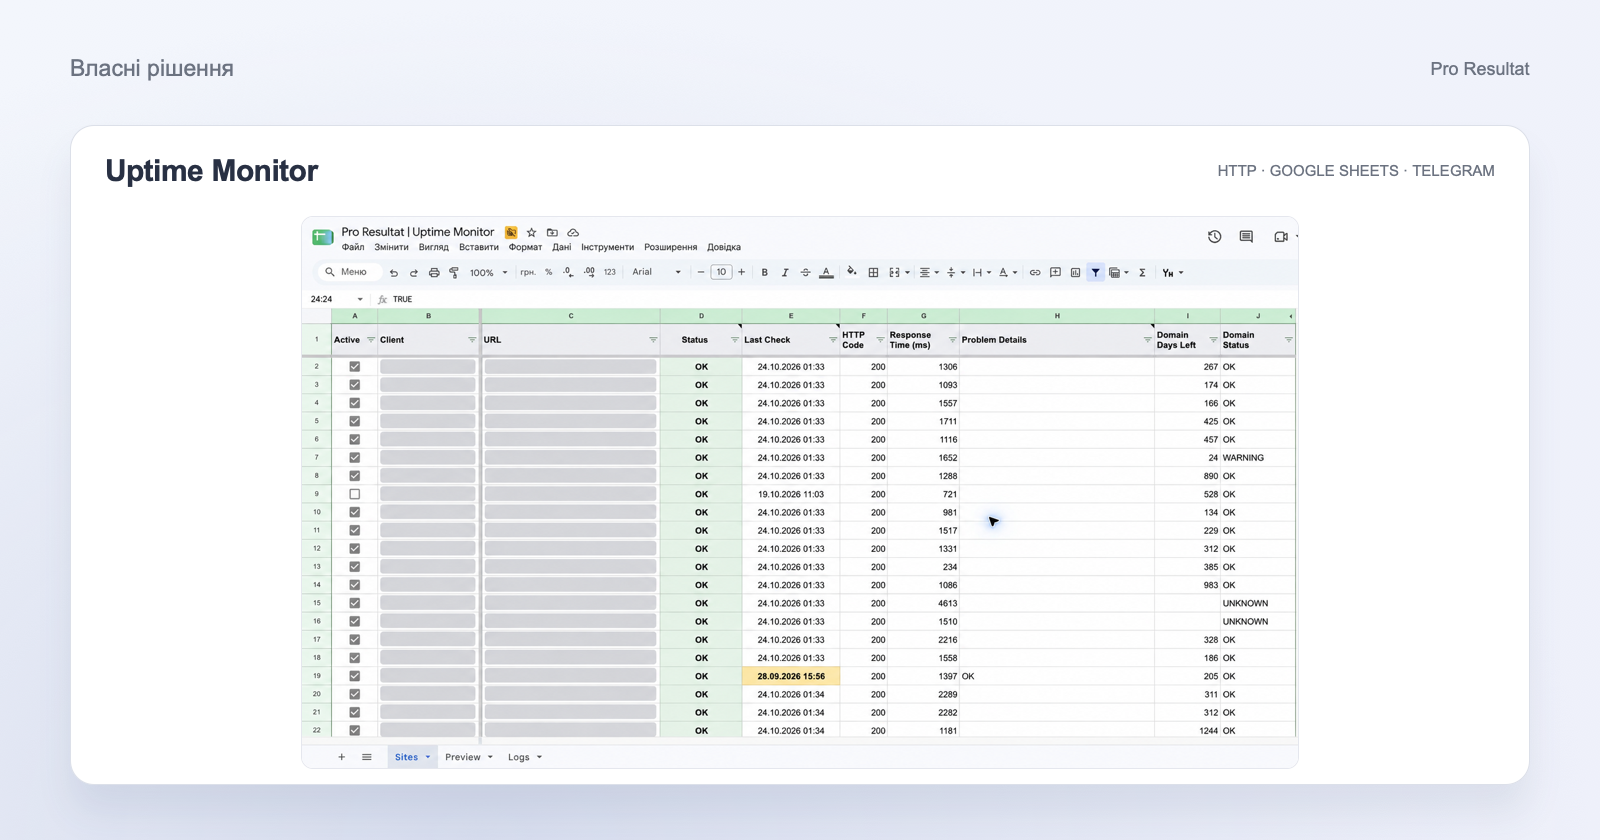Insert a chart from the toolbar

pos(1075,273)
